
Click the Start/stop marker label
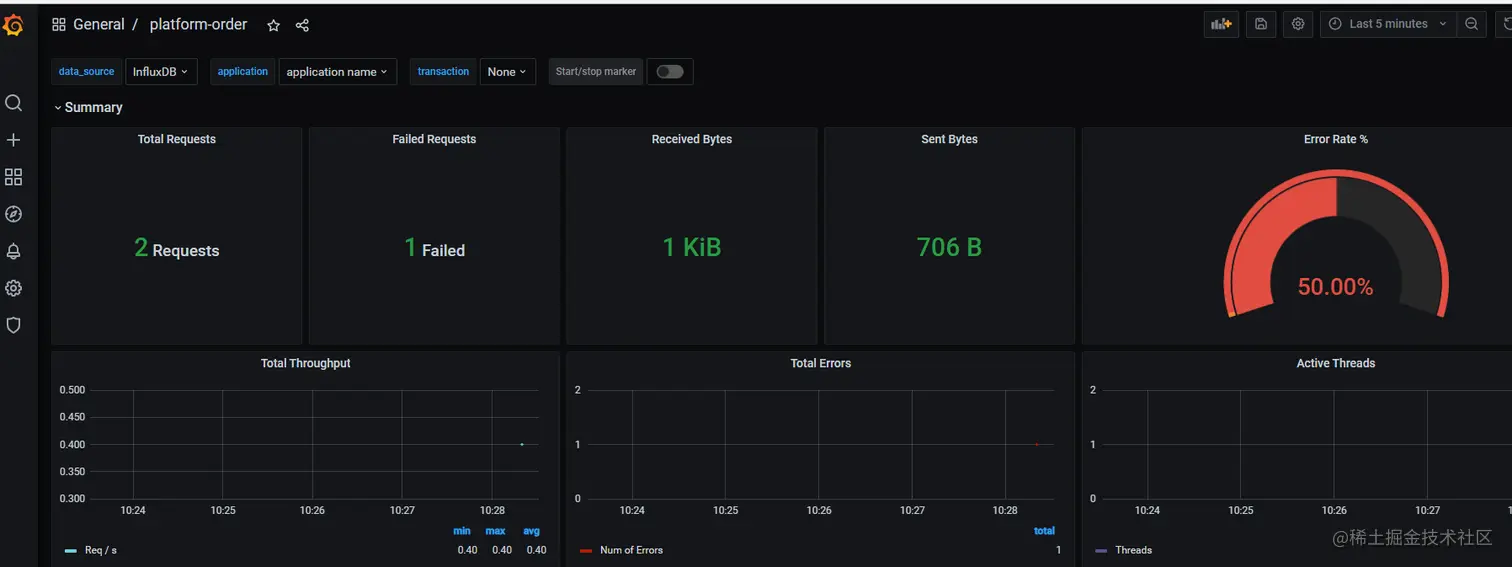(x=596, y=71)
